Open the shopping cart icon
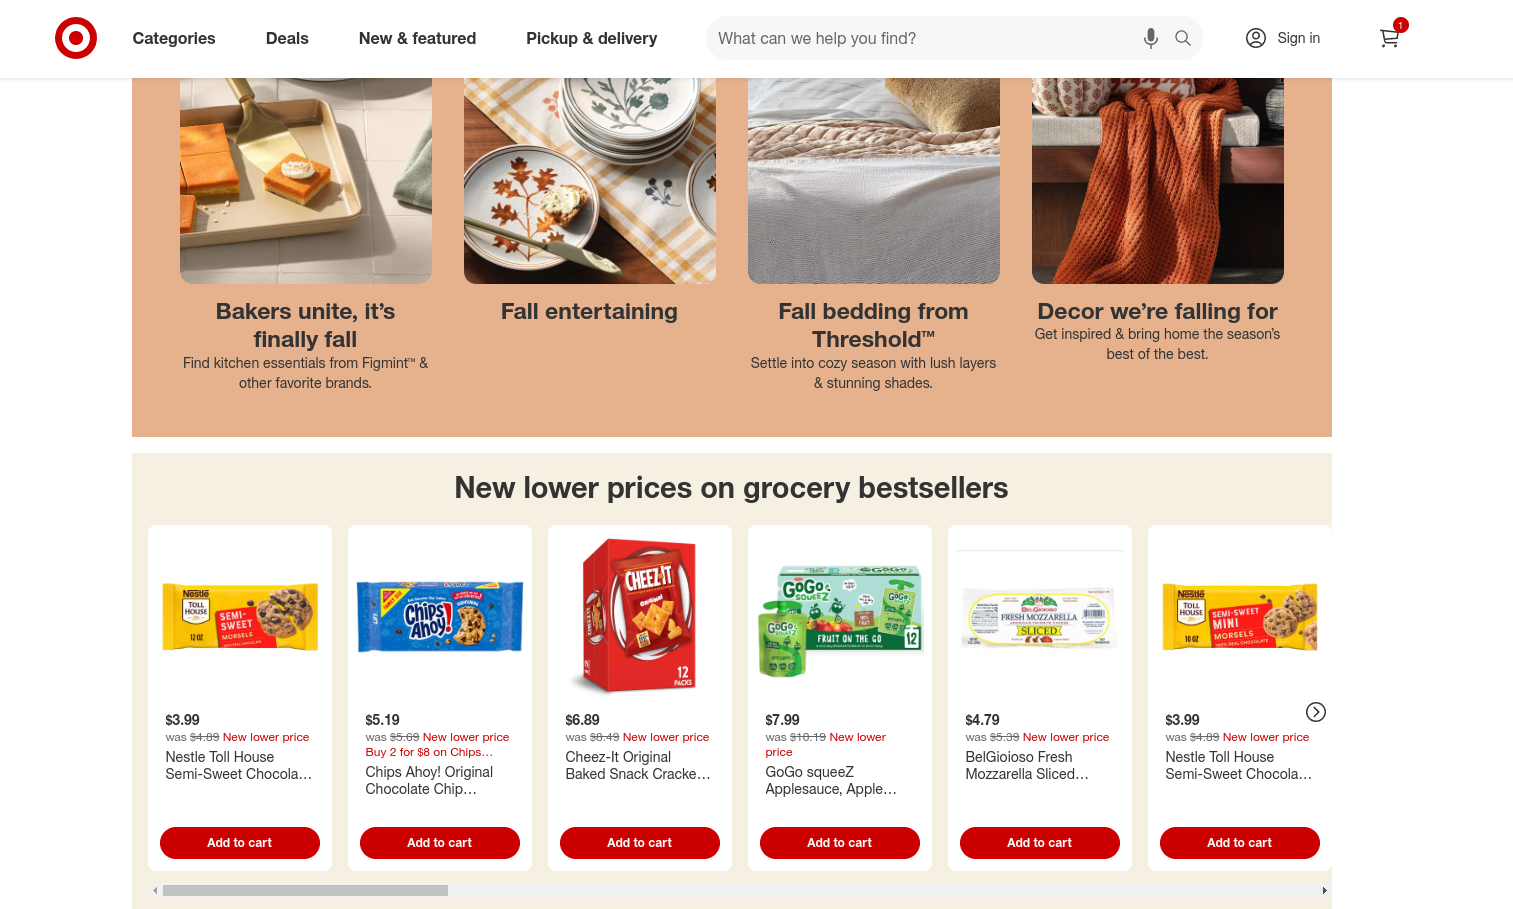The image size is (1513, 909). [x=1389, y=38]
